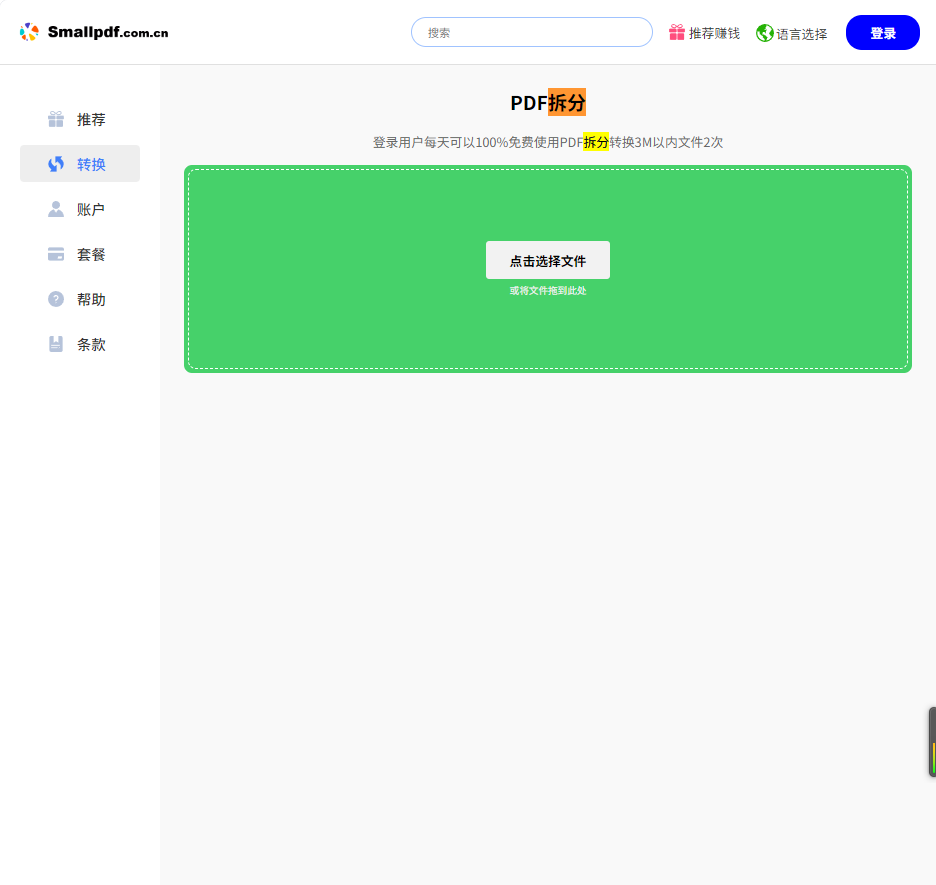Click the person icon beside 账户
This screenshot has height=885, width=936.
click(56, 209)
